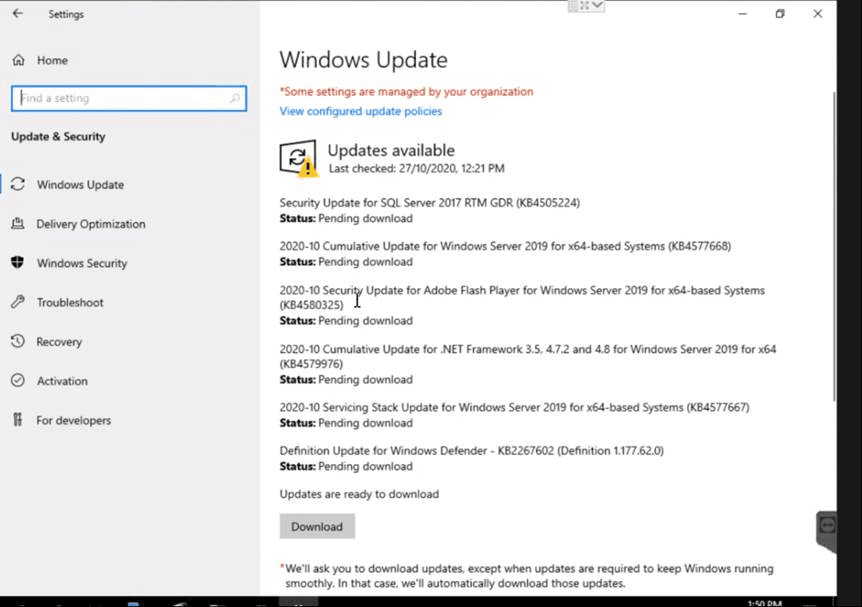Restore down the Settings window
862x607 pixels.
click(780, 14)
